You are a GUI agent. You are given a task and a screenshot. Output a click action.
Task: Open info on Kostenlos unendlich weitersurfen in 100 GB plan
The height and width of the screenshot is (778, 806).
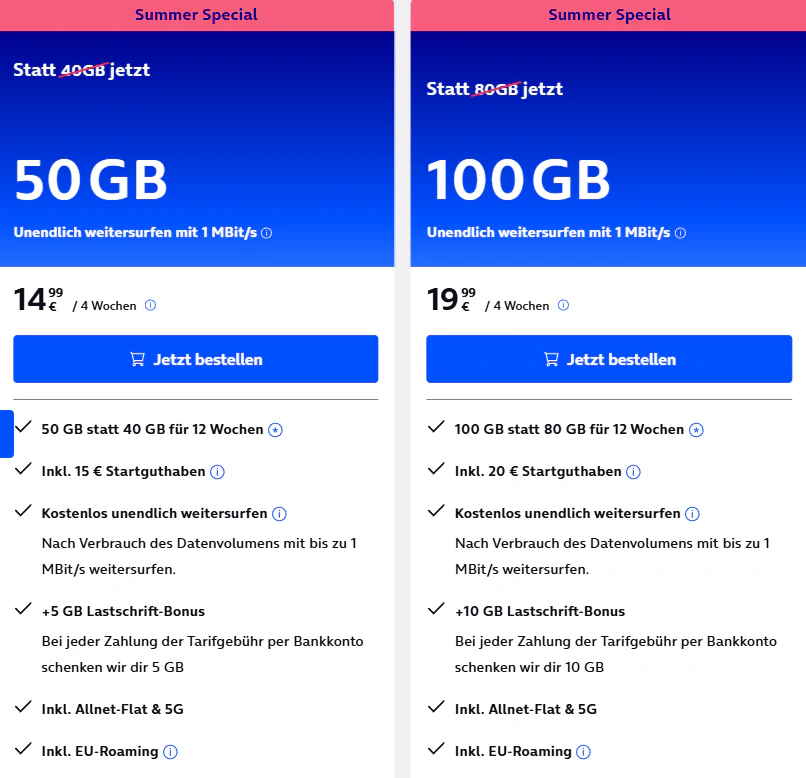pyautogui.click(x=692, y=514)
